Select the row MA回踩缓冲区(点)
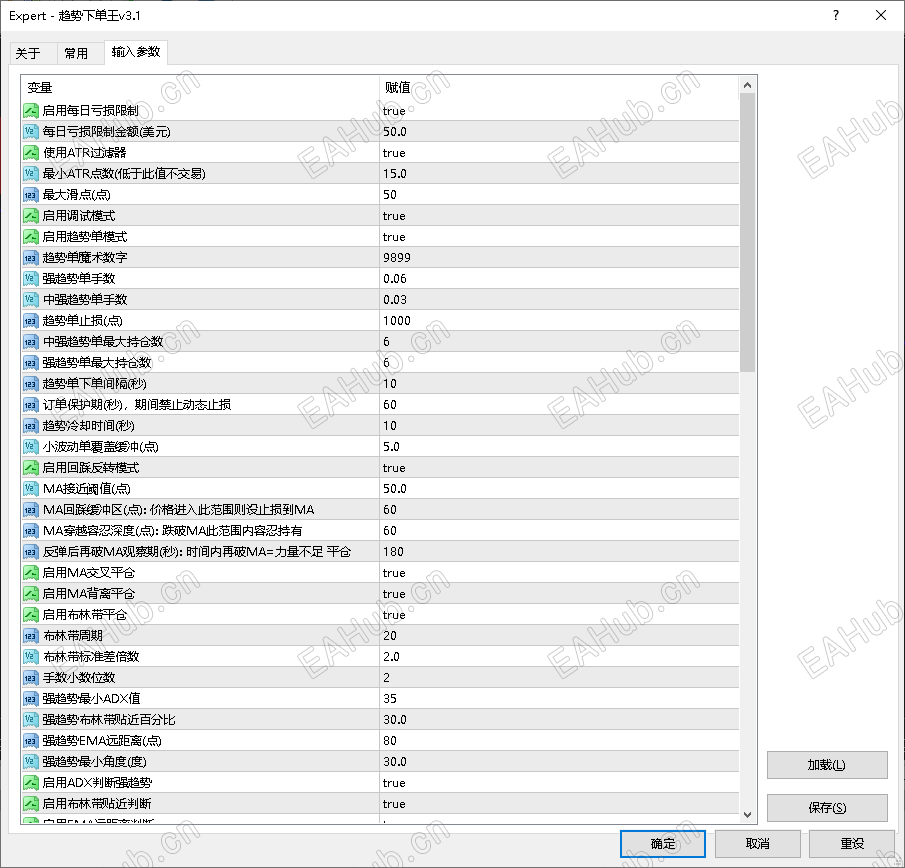The height and width of the screenshot is (868, 905). click(380, 510)
